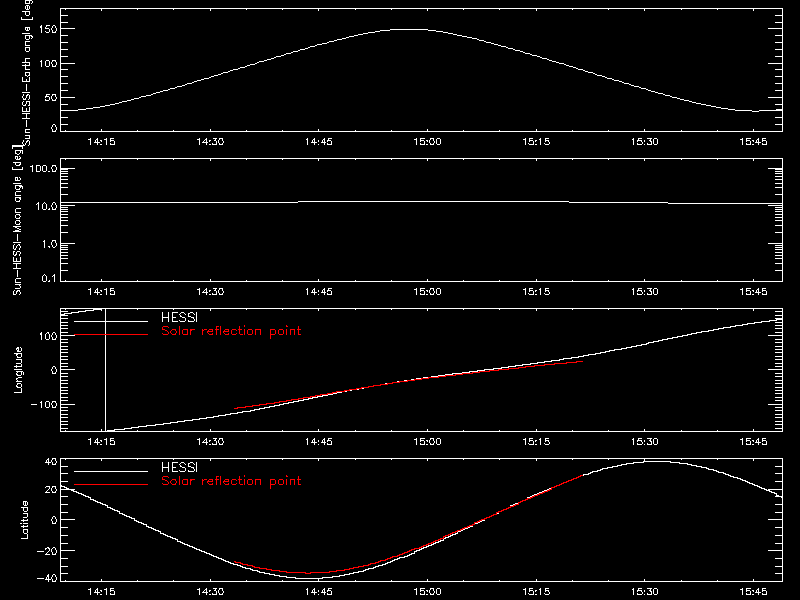The height and width of the screenshot is (600, 800).
Task: Click Solar reflection point legend in Latitude plot
Action: point(231,481)
